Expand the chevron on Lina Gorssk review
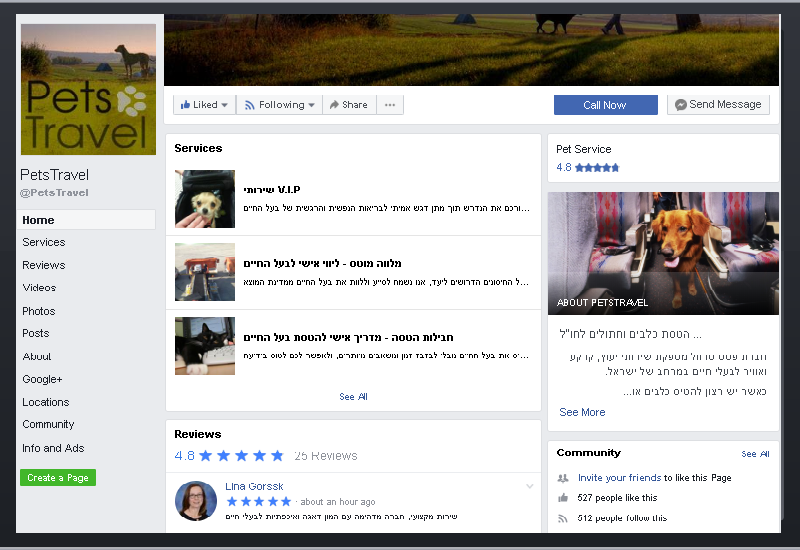 point(530,486)
